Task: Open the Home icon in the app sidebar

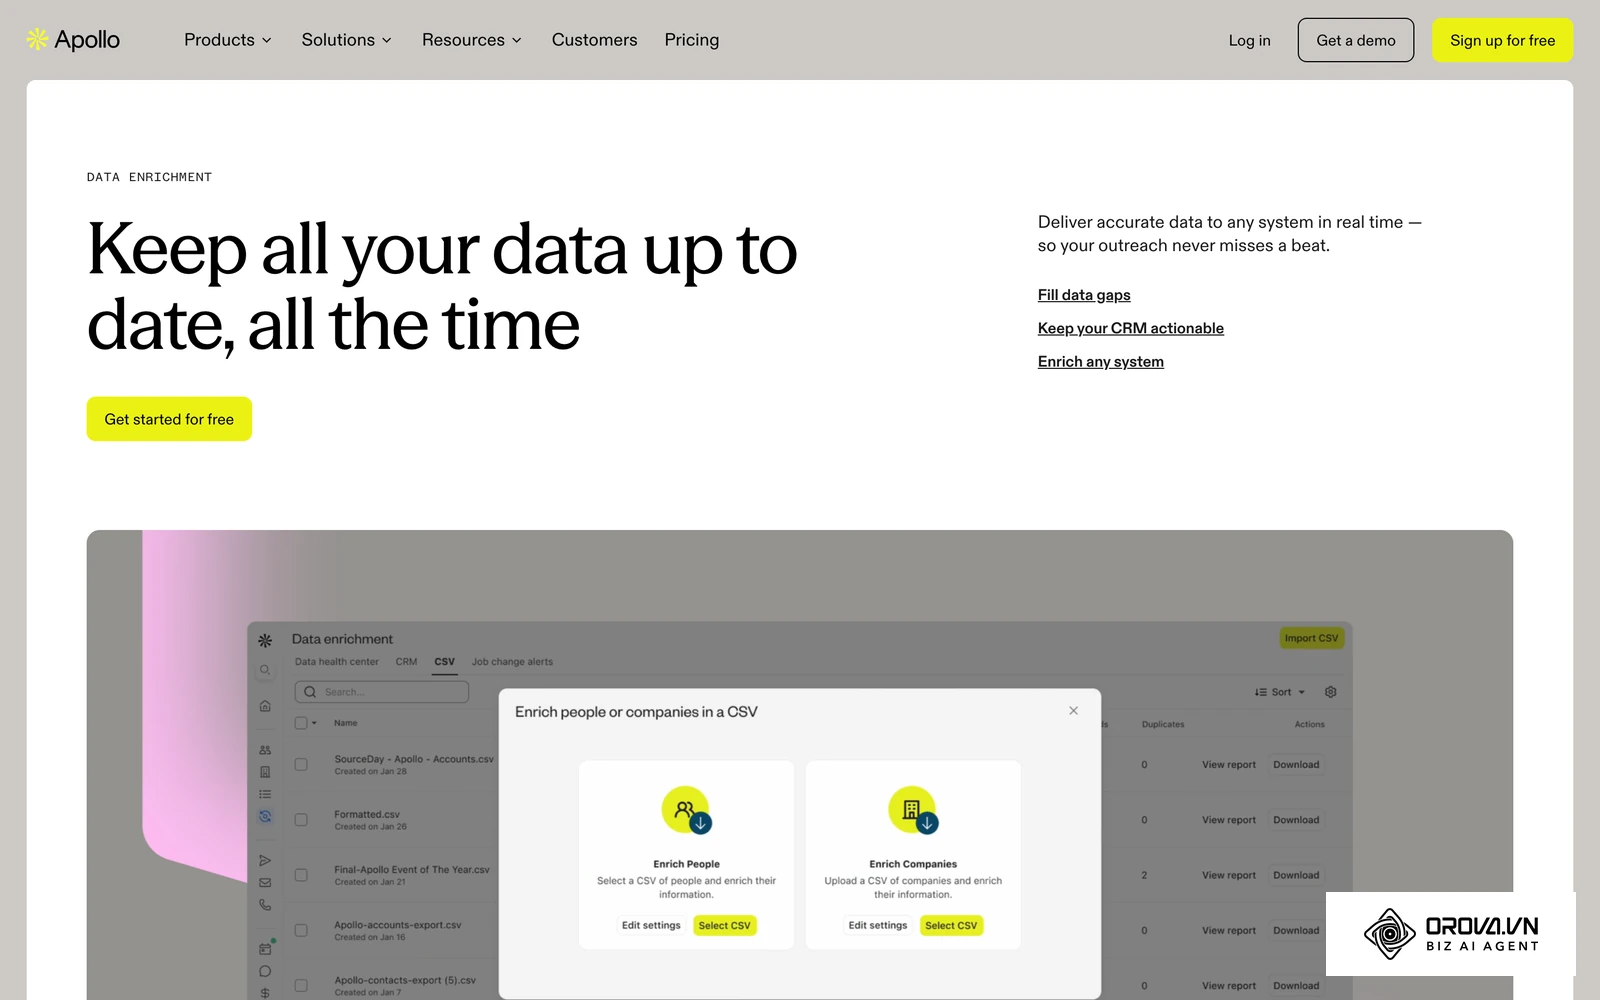Action: (265, 706)
